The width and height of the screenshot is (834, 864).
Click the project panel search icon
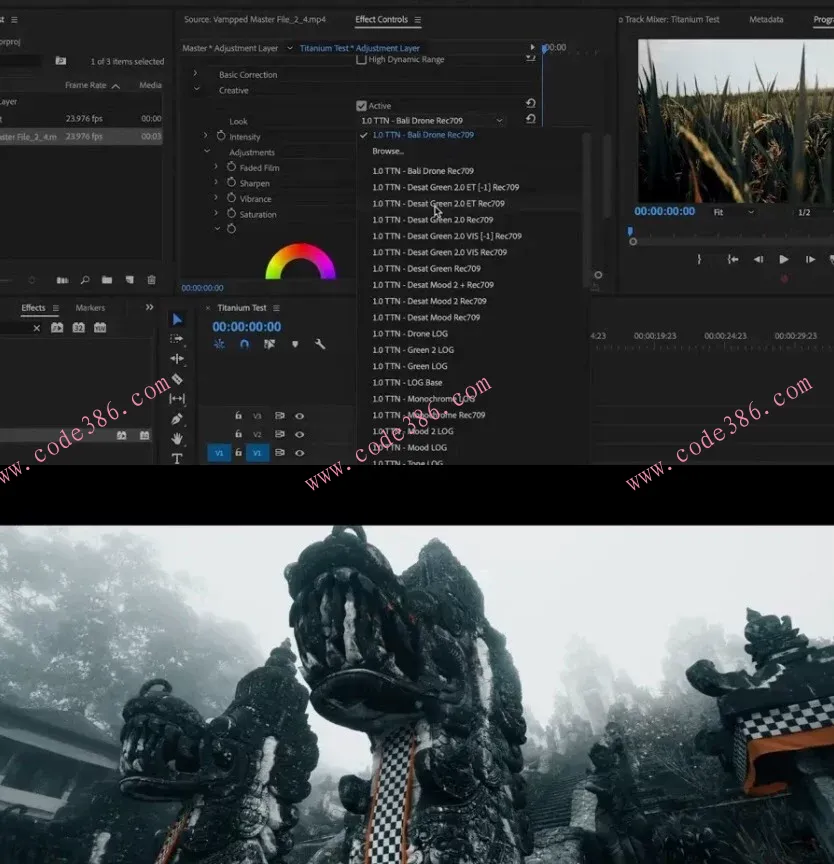pyautogui.click(x=85, y=280)
